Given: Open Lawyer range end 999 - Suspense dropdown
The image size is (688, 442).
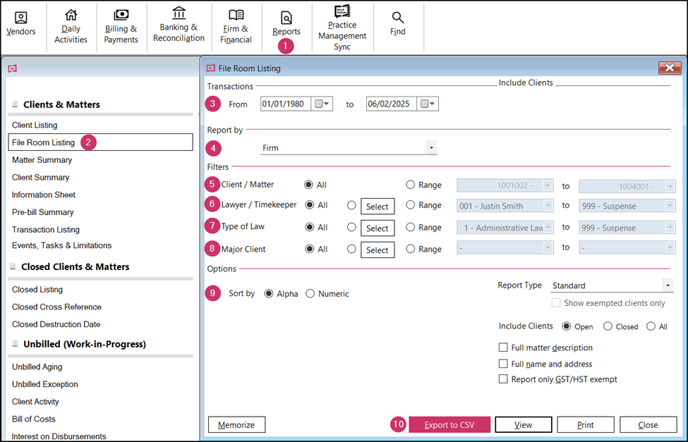Looking at the screenshot, I should coord(670,205).
